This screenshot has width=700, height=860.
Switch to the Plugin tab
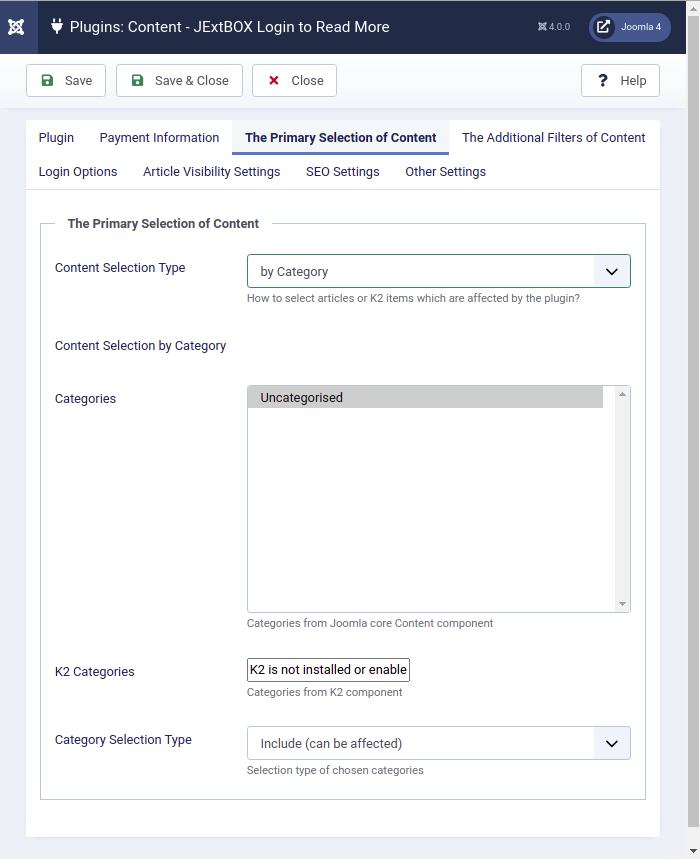56,138
